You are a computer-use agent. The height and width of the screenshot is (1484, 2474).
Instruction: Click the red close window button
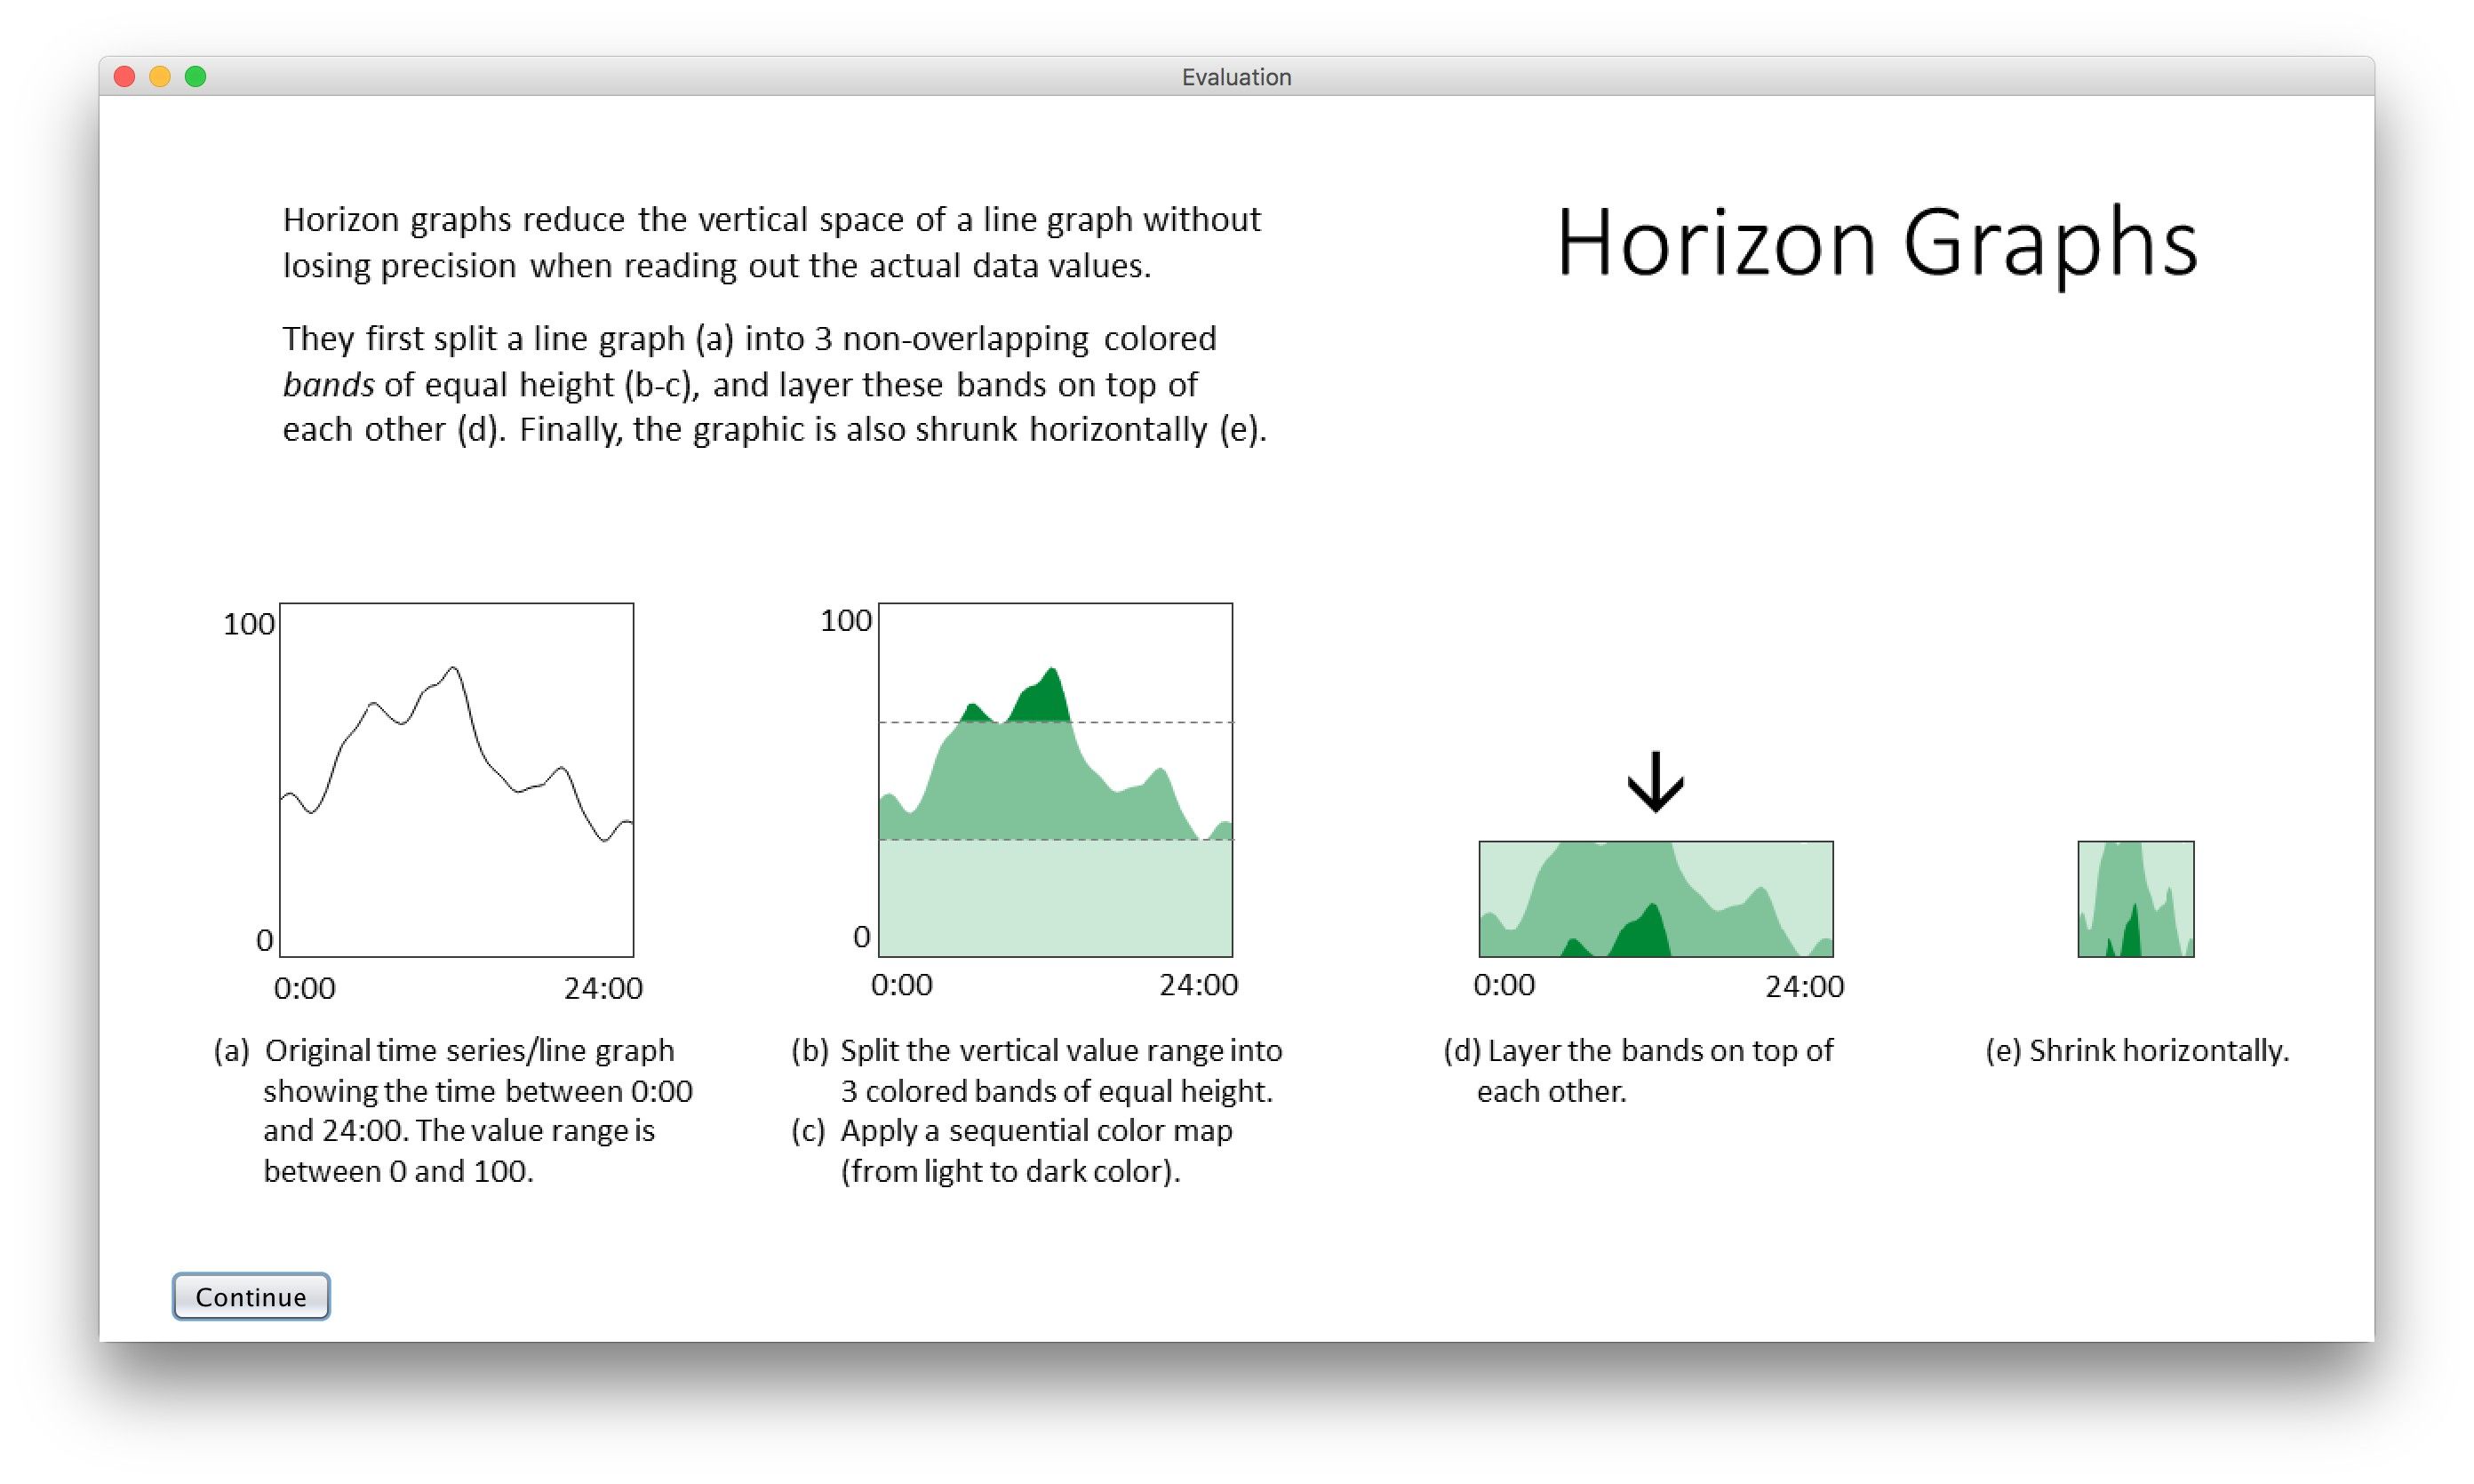point(125,77)
